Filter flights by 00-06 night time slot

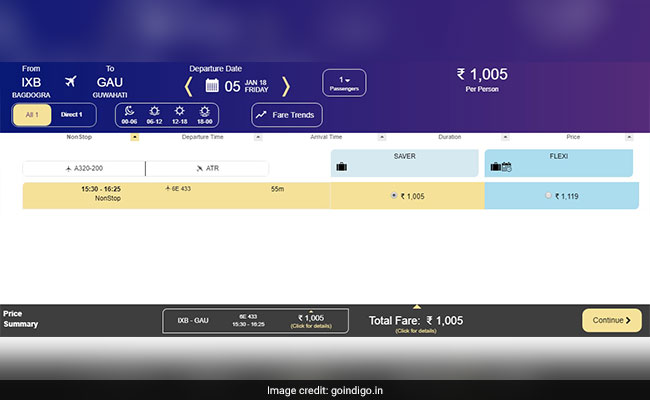pos(129,115)
